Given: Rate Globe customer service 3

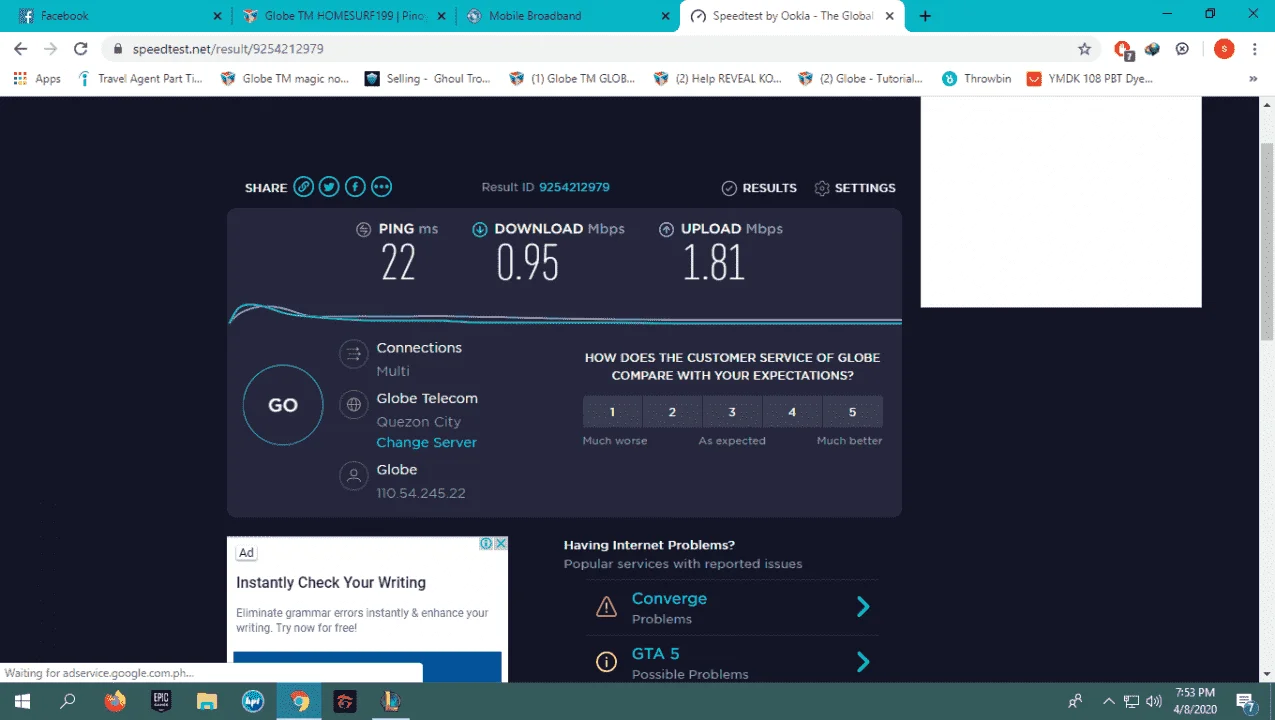Looking at the screenshot, I should click(732, 412).
